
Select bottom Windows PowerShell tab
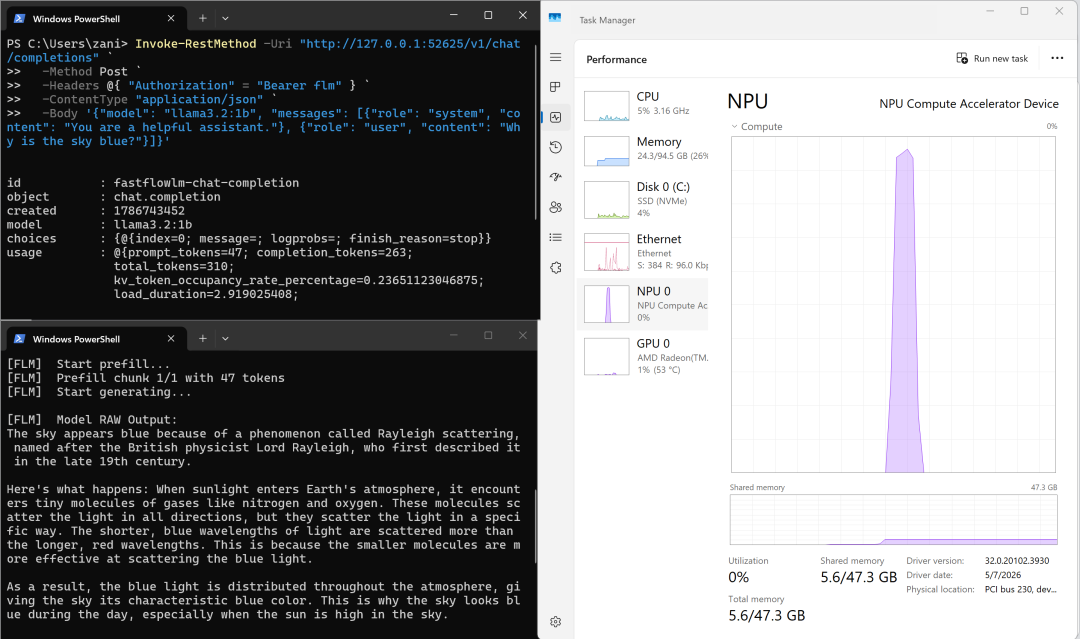point(95,338)
